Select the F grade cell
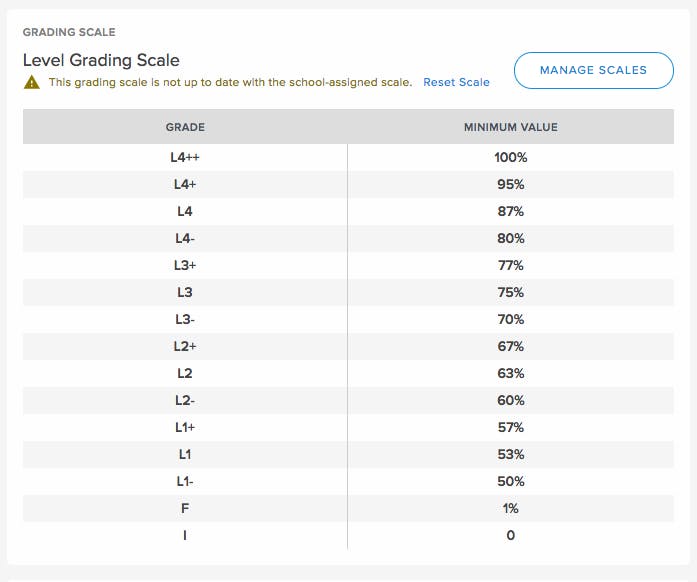Screen dimensions: 697x582 [x=185, y=509]
